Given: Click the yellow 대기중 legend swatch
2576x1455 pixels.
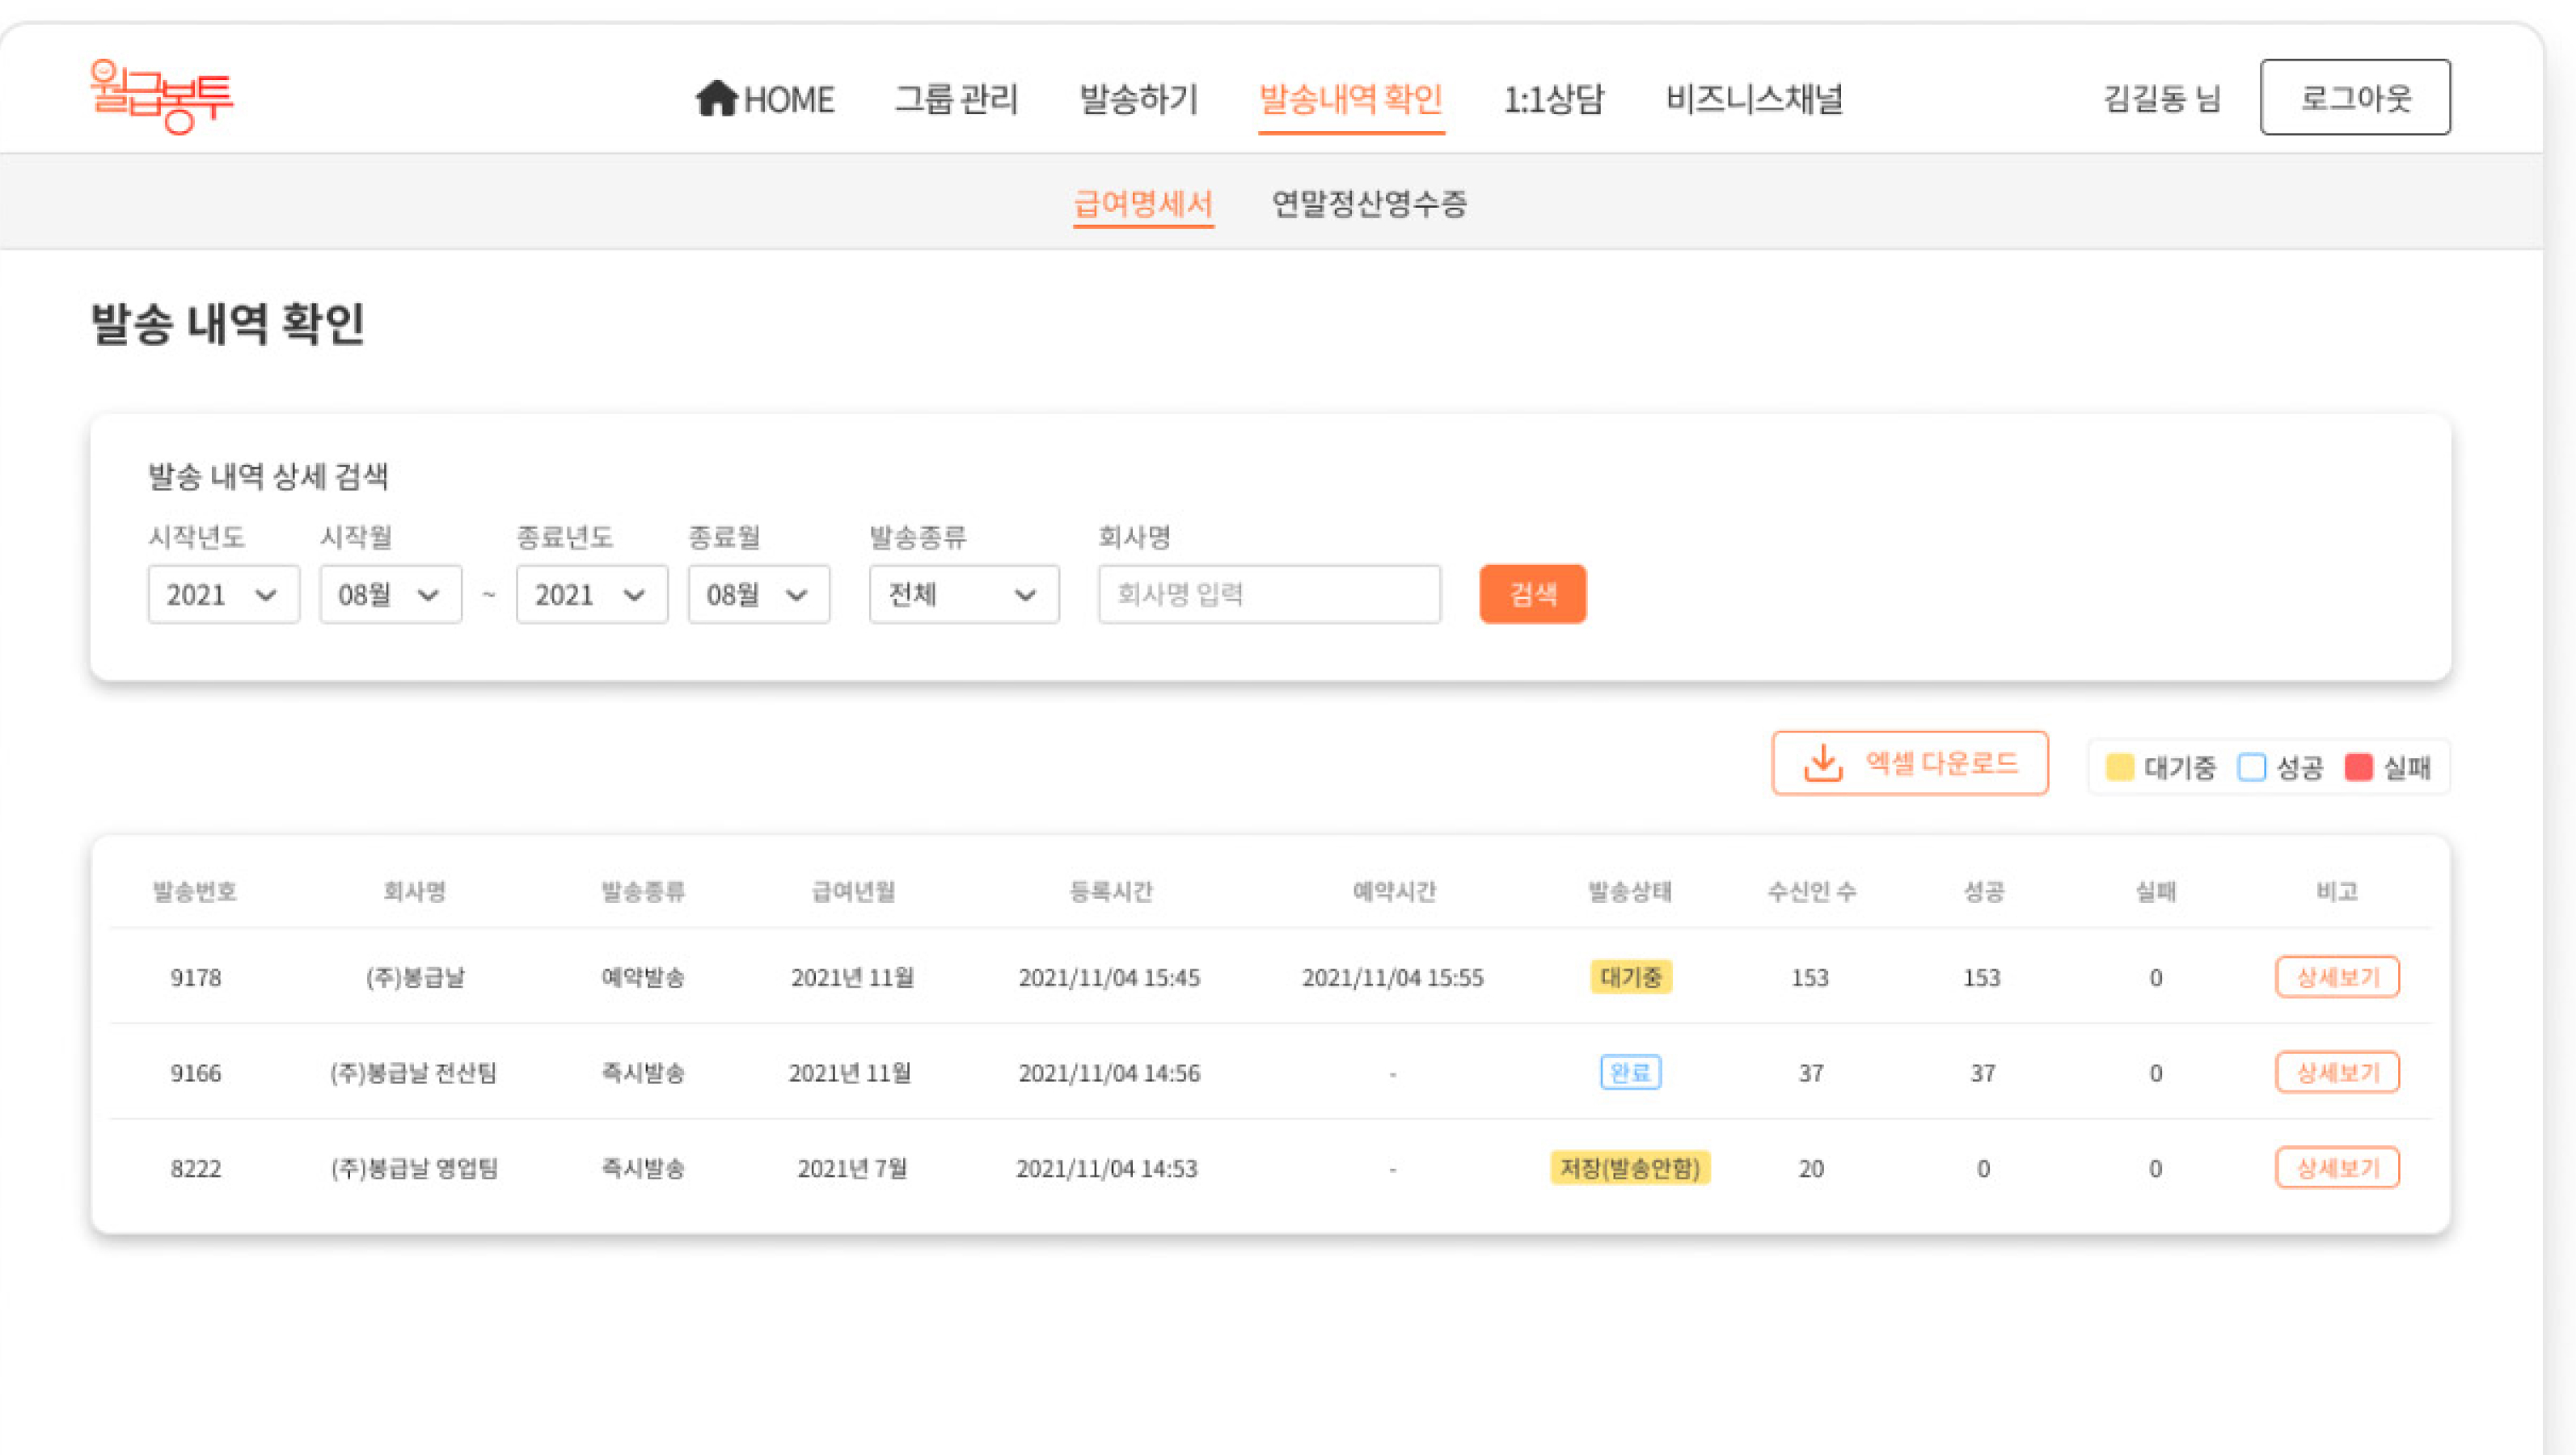Looking at the screenshot, I should tap(2120, 767).
